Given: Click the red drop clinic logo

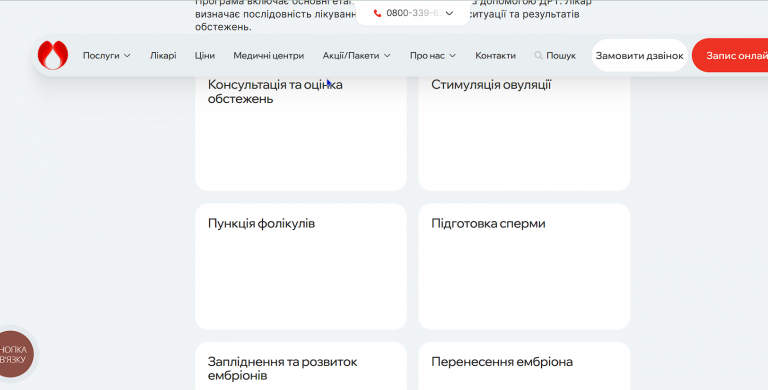Looking at the screenshot, I should coord(53,55).
